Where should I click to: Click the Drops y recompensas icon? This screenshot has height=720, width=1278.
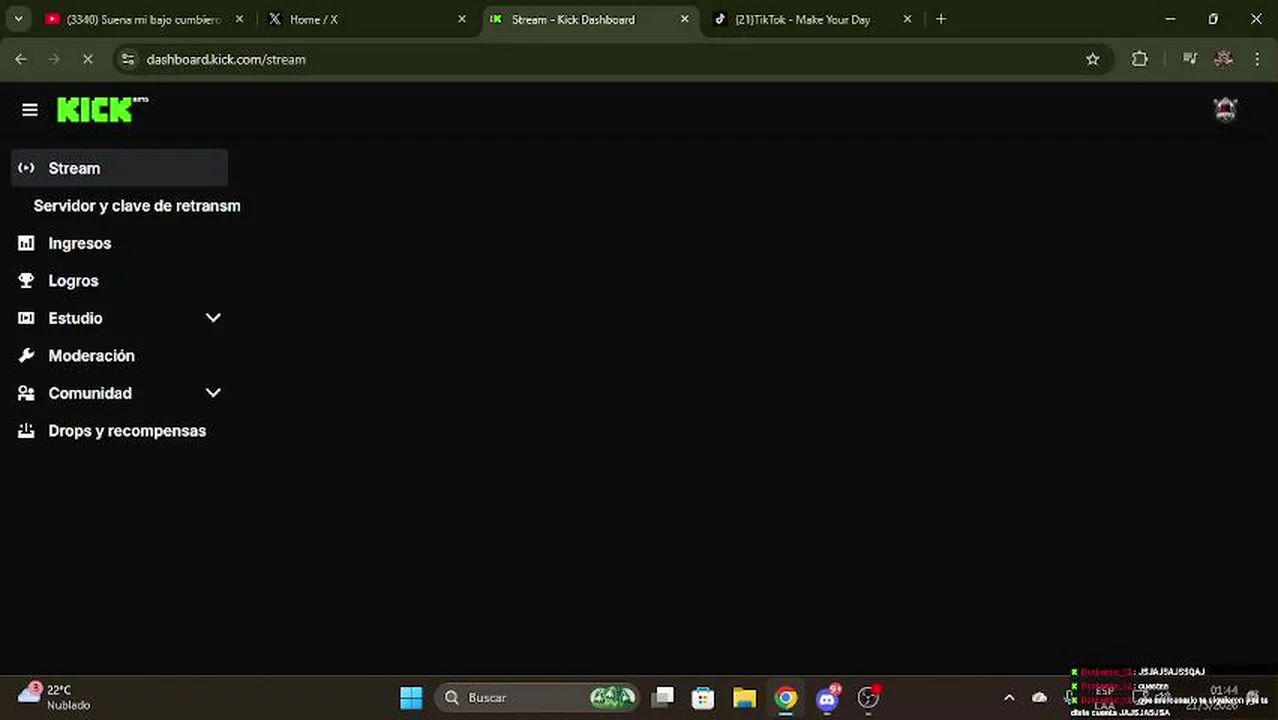[26, 431]
